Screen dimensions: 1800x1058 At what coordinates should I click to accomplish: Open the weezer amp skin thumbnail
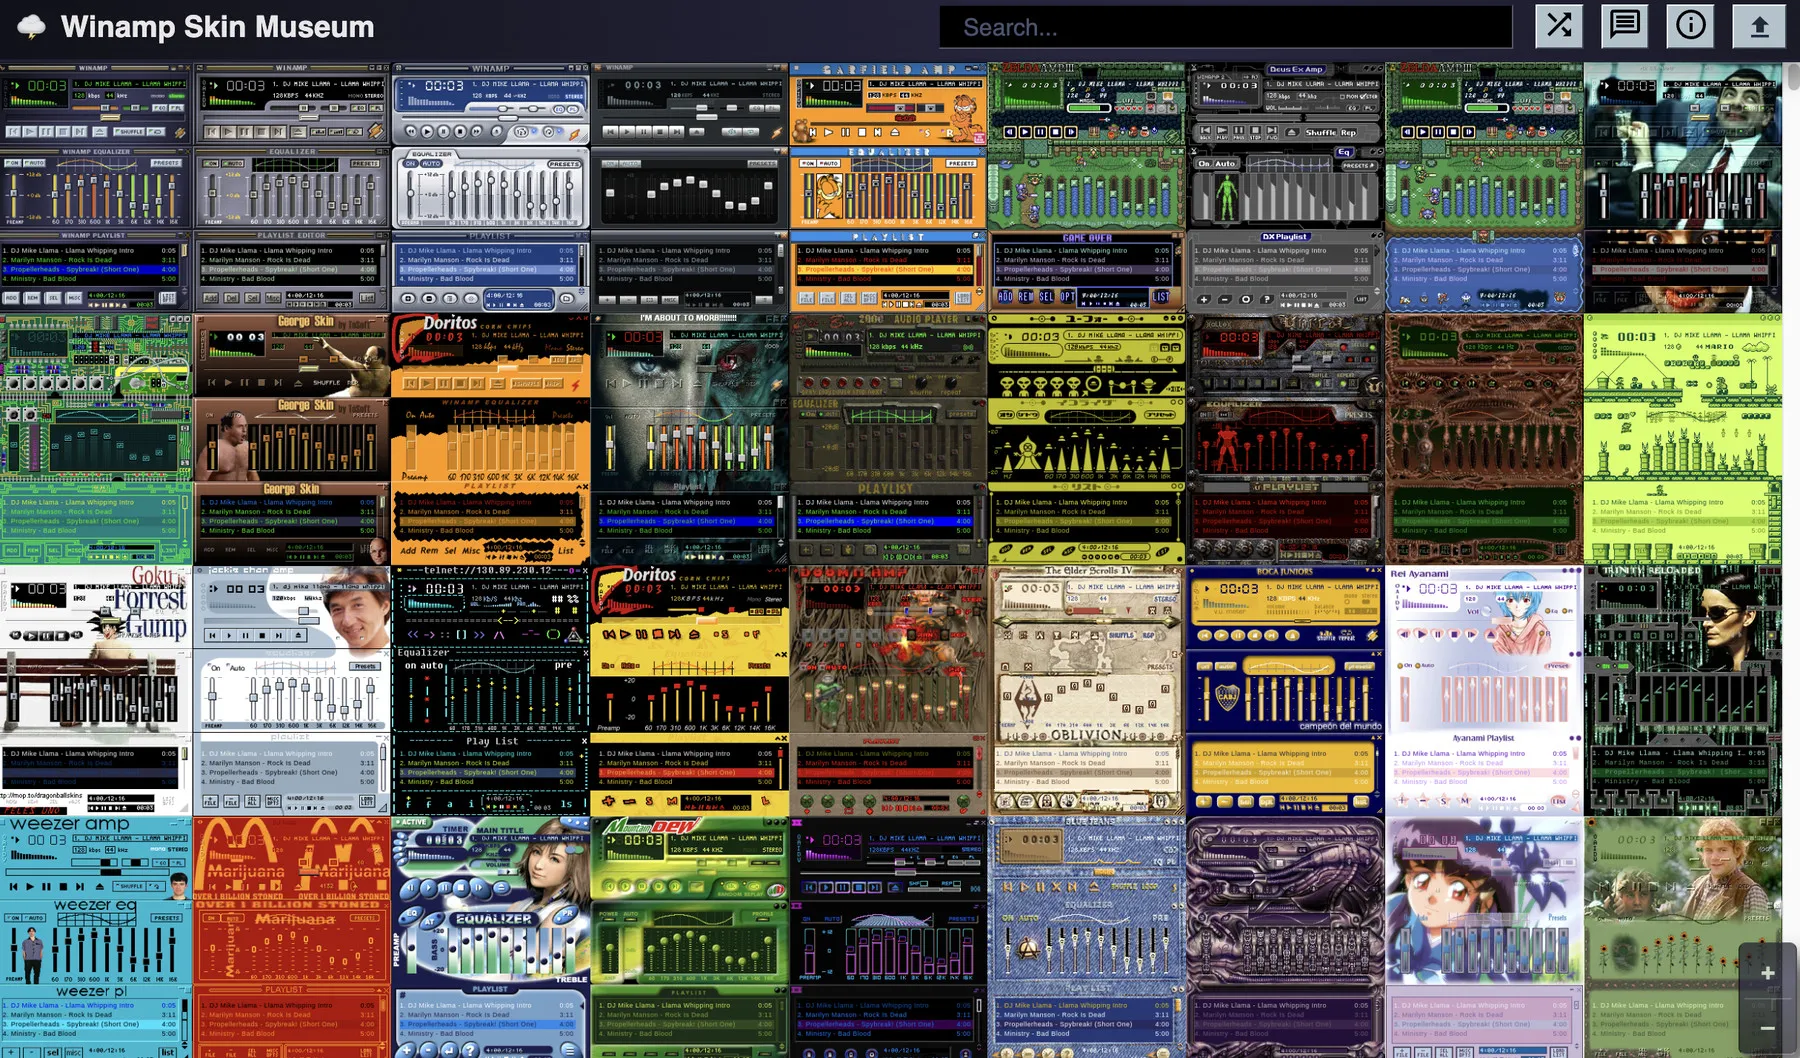point(95,937)
